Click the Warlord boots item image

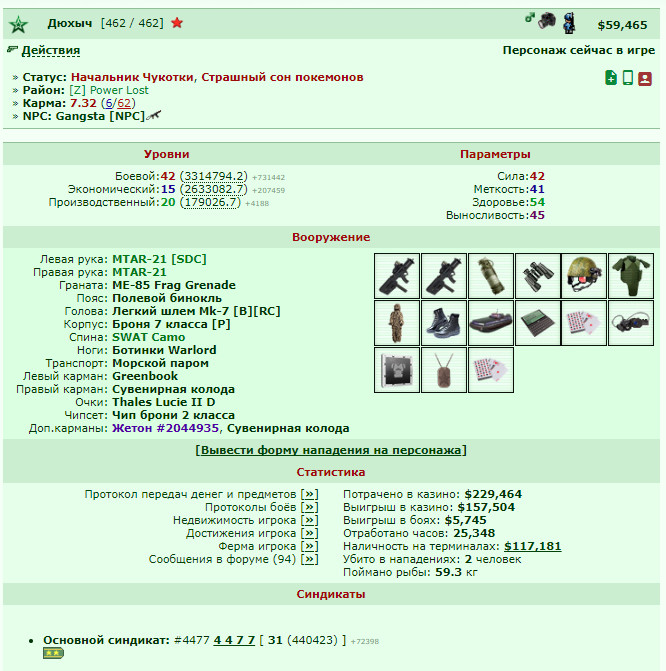(444, 323)
